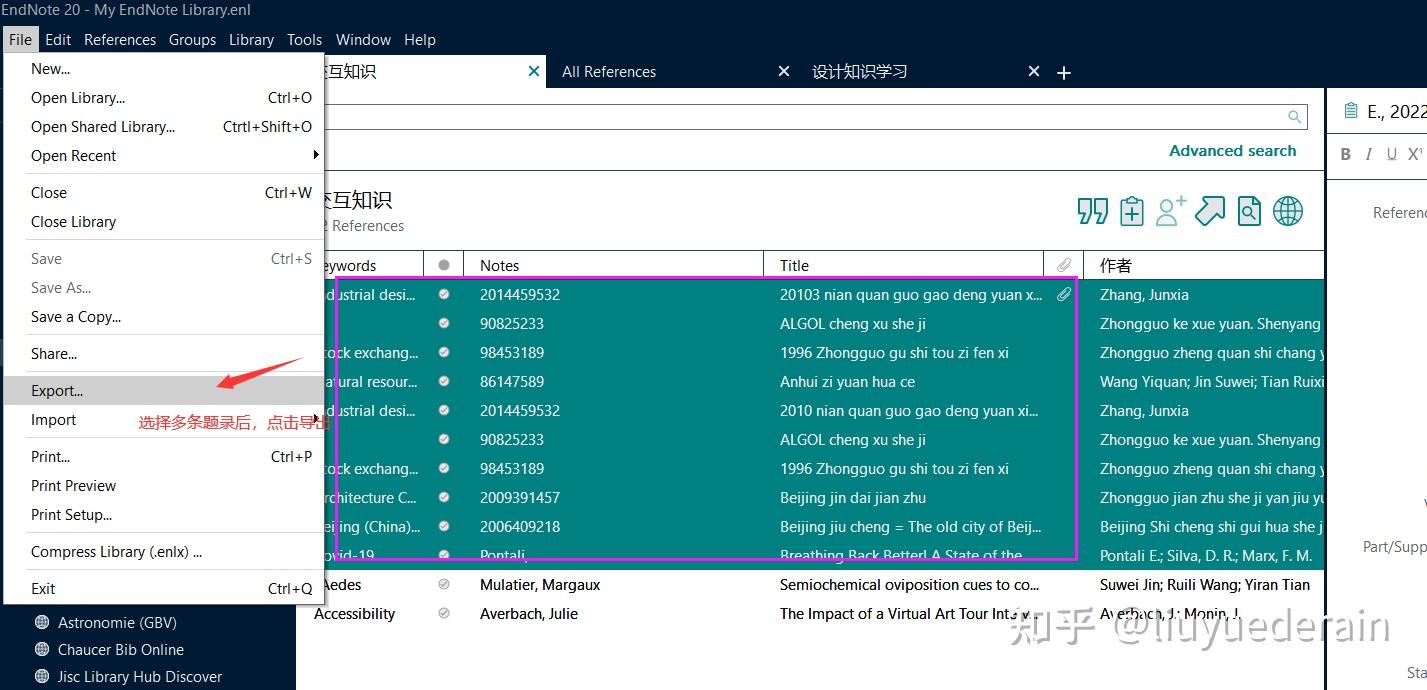Choose Export... from the File menu
Screen dimensions: 1427x690
[x=57, y=391]
